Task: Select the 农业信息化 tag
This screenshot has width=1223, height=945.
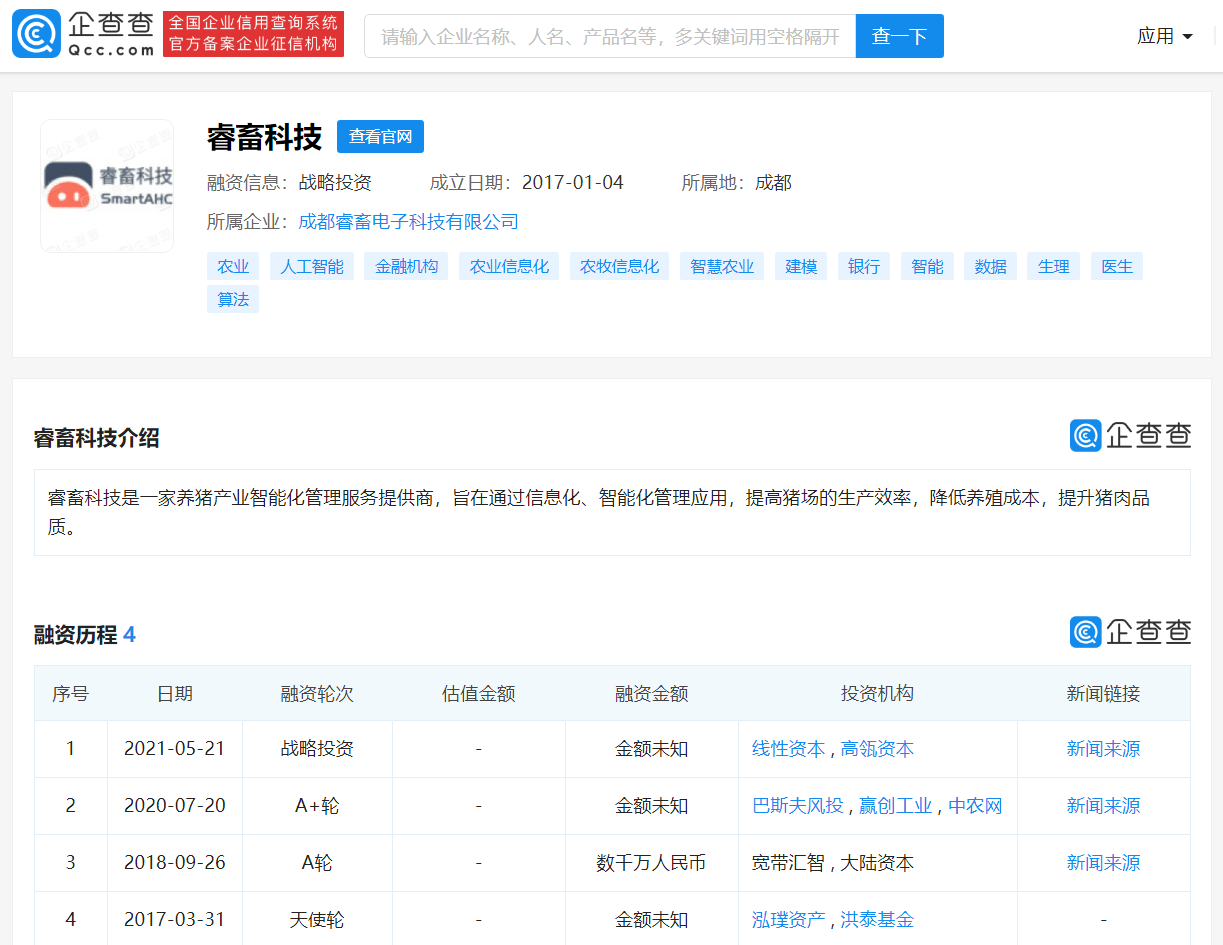Action: 510,267
